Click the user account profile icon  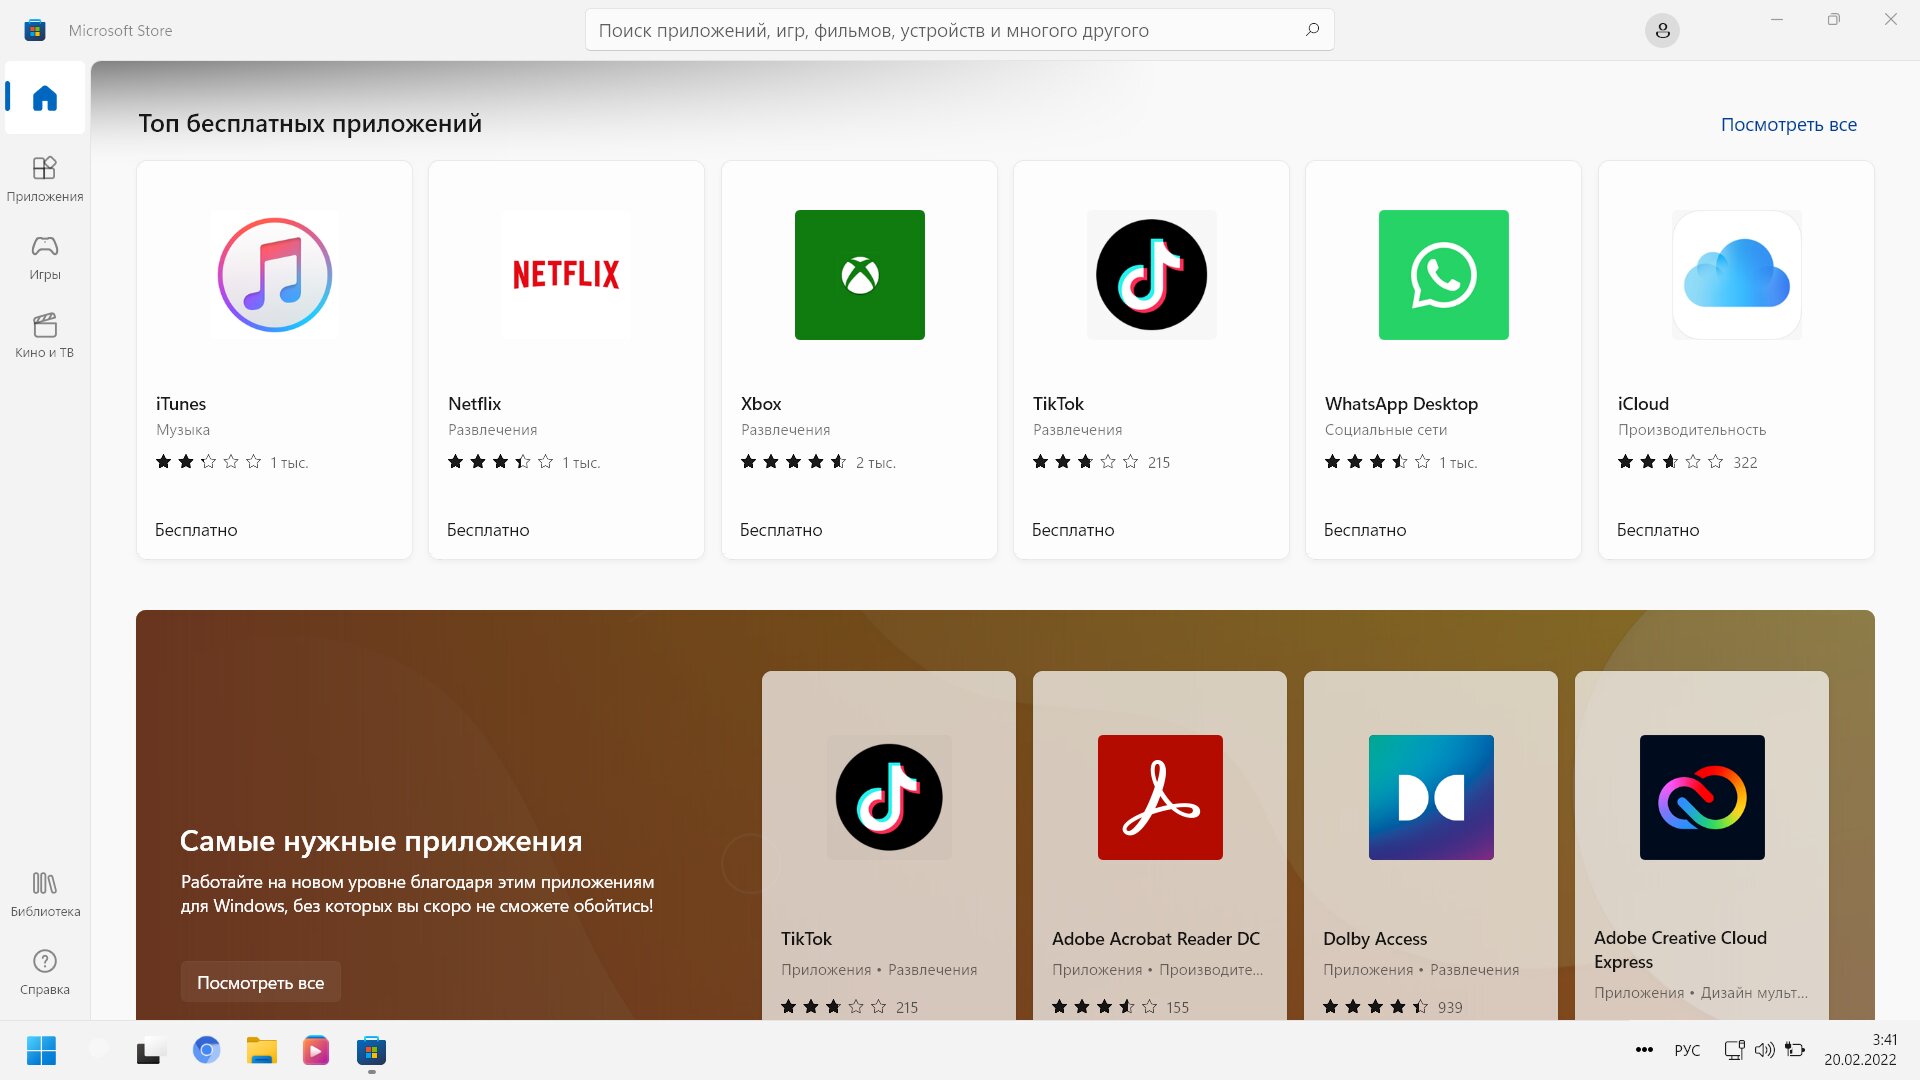pos(1662,31)
